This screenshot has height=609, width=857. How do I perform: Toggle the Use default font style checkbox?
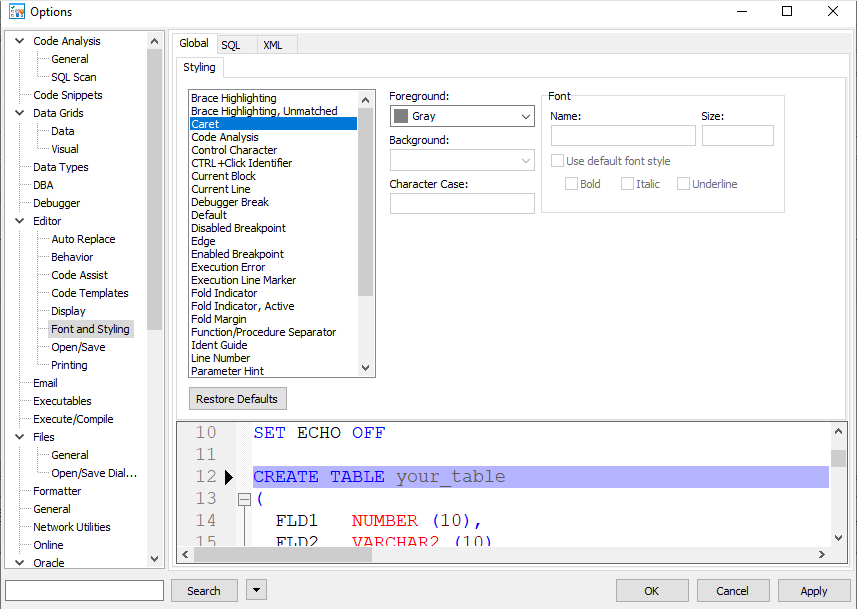[557, 161]
